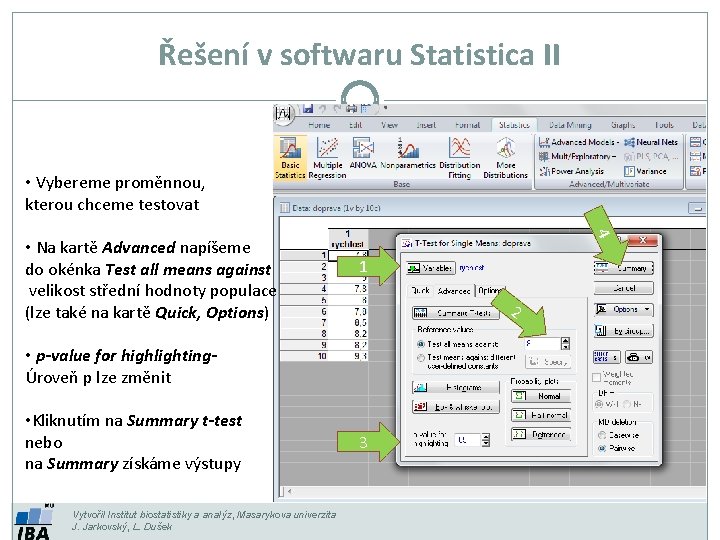This screenshot has height=540, width=720.
Task: Launch the ANOVA module
Action: point(363,153)
